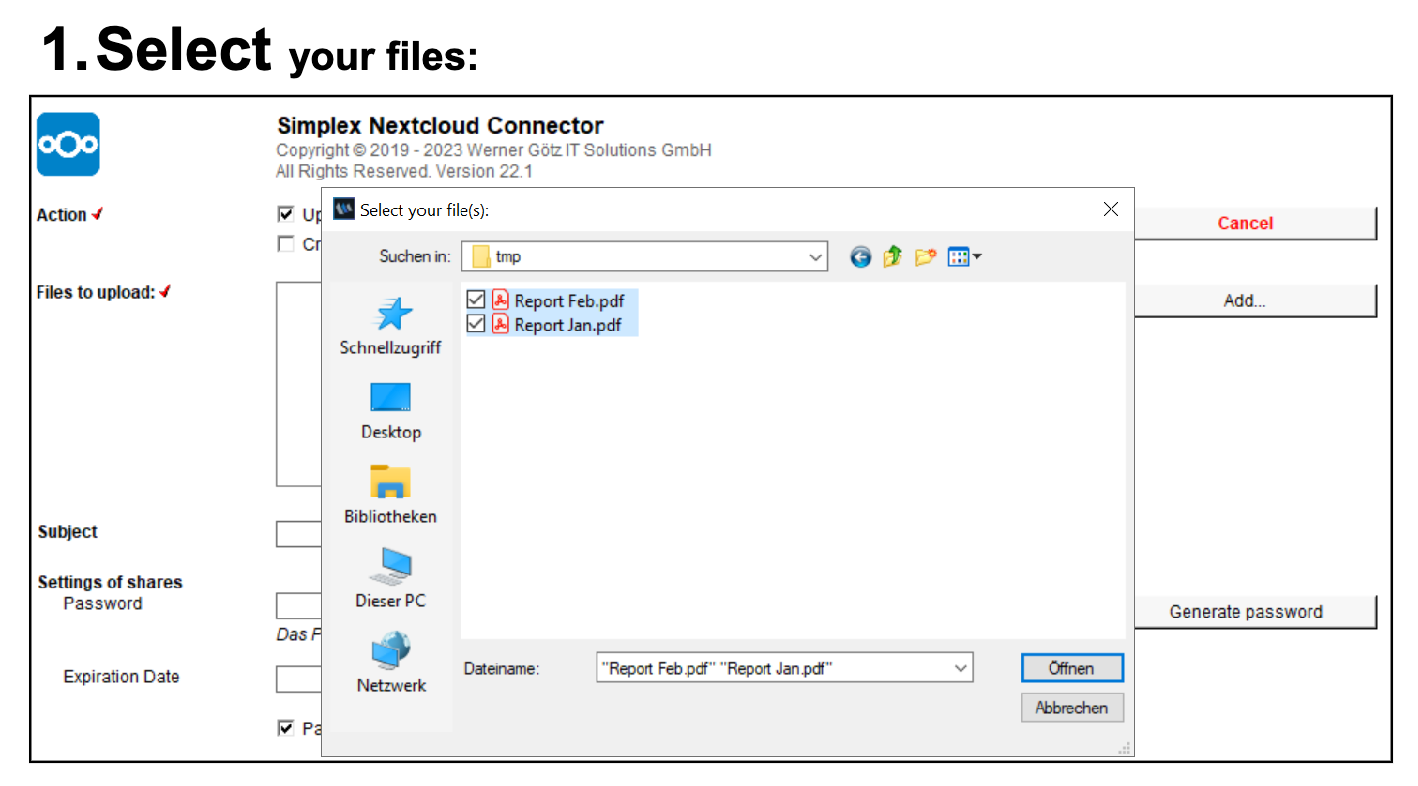Create a new folder icon
Viewport: 1418px width, 786px height.
925,257
